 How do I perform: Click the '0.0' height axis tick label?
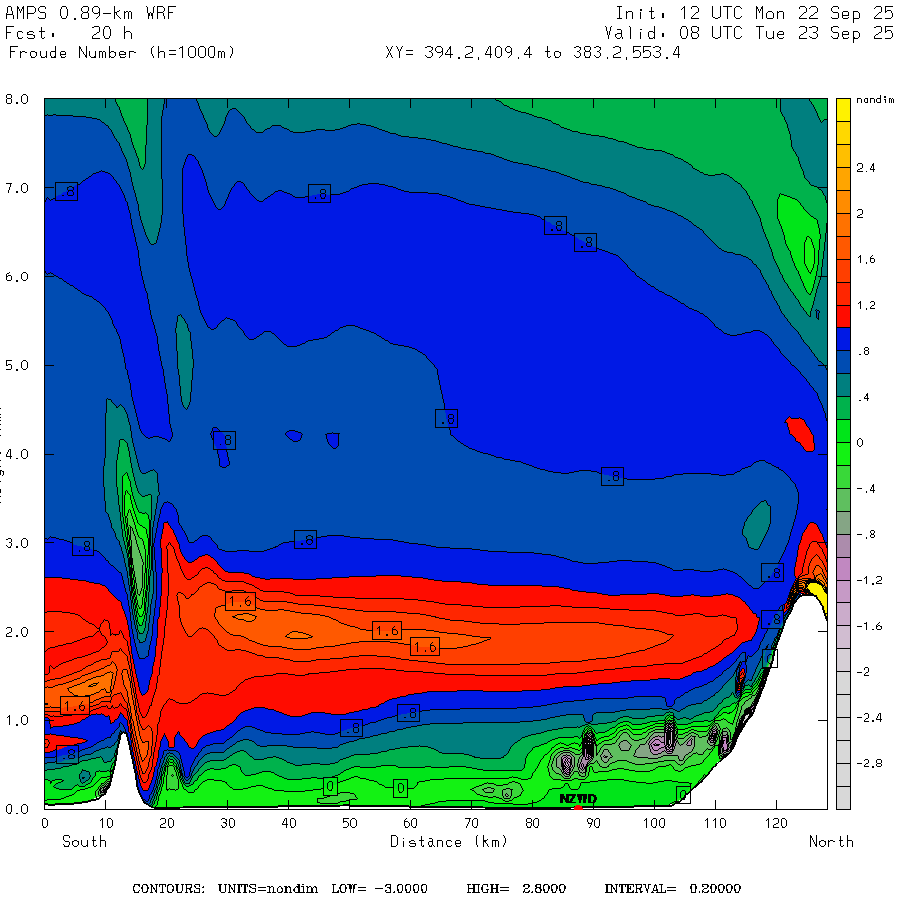tap(17, 809)
